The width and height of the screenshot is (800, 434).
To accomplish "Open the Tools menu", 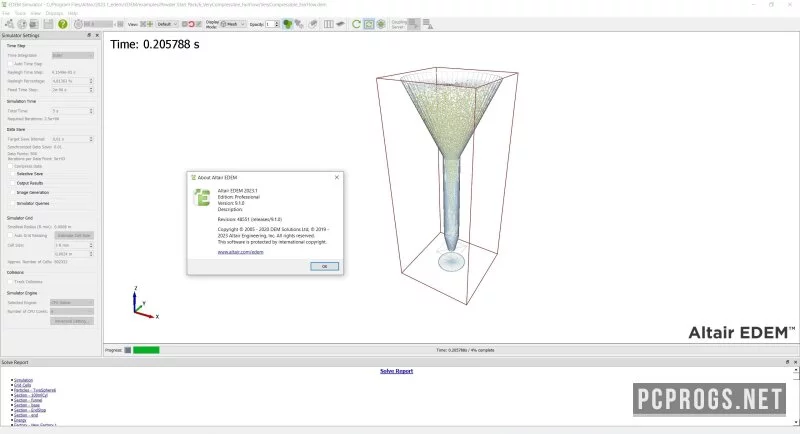I will tap(20, 13).
